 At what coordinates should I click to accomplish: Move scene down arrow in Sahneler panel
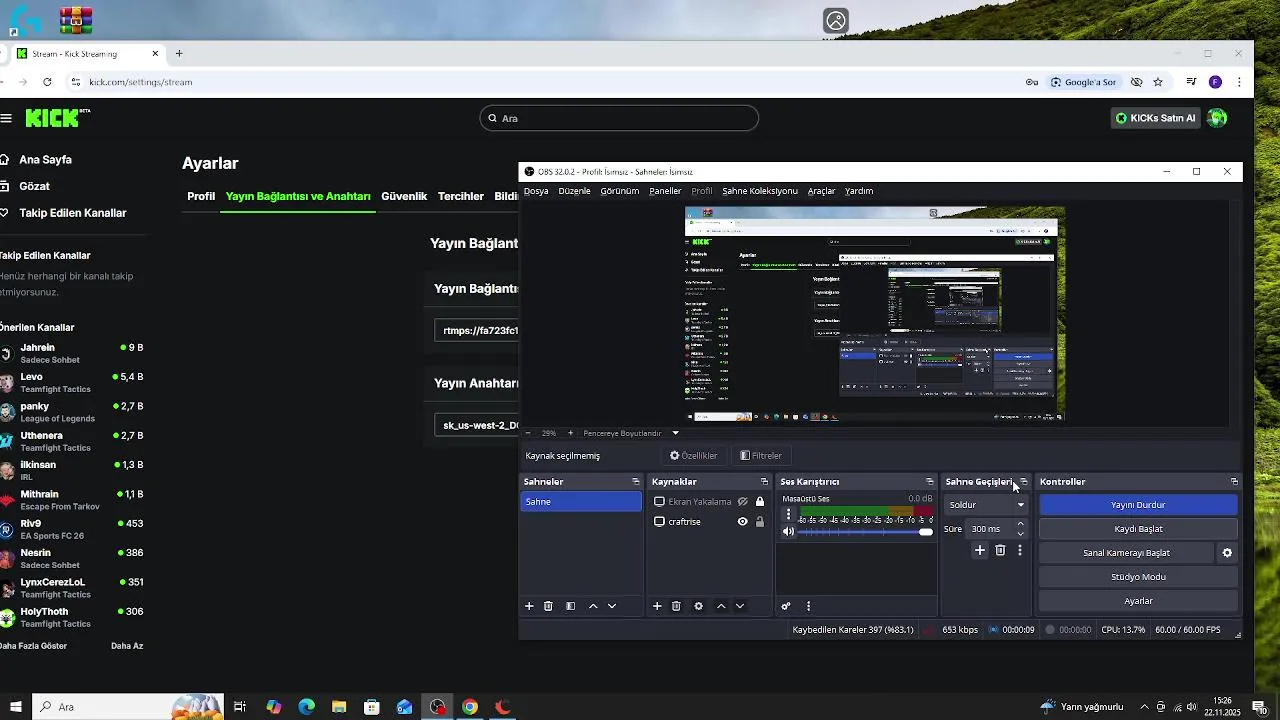pyautogui.click(x=612, y=606)
